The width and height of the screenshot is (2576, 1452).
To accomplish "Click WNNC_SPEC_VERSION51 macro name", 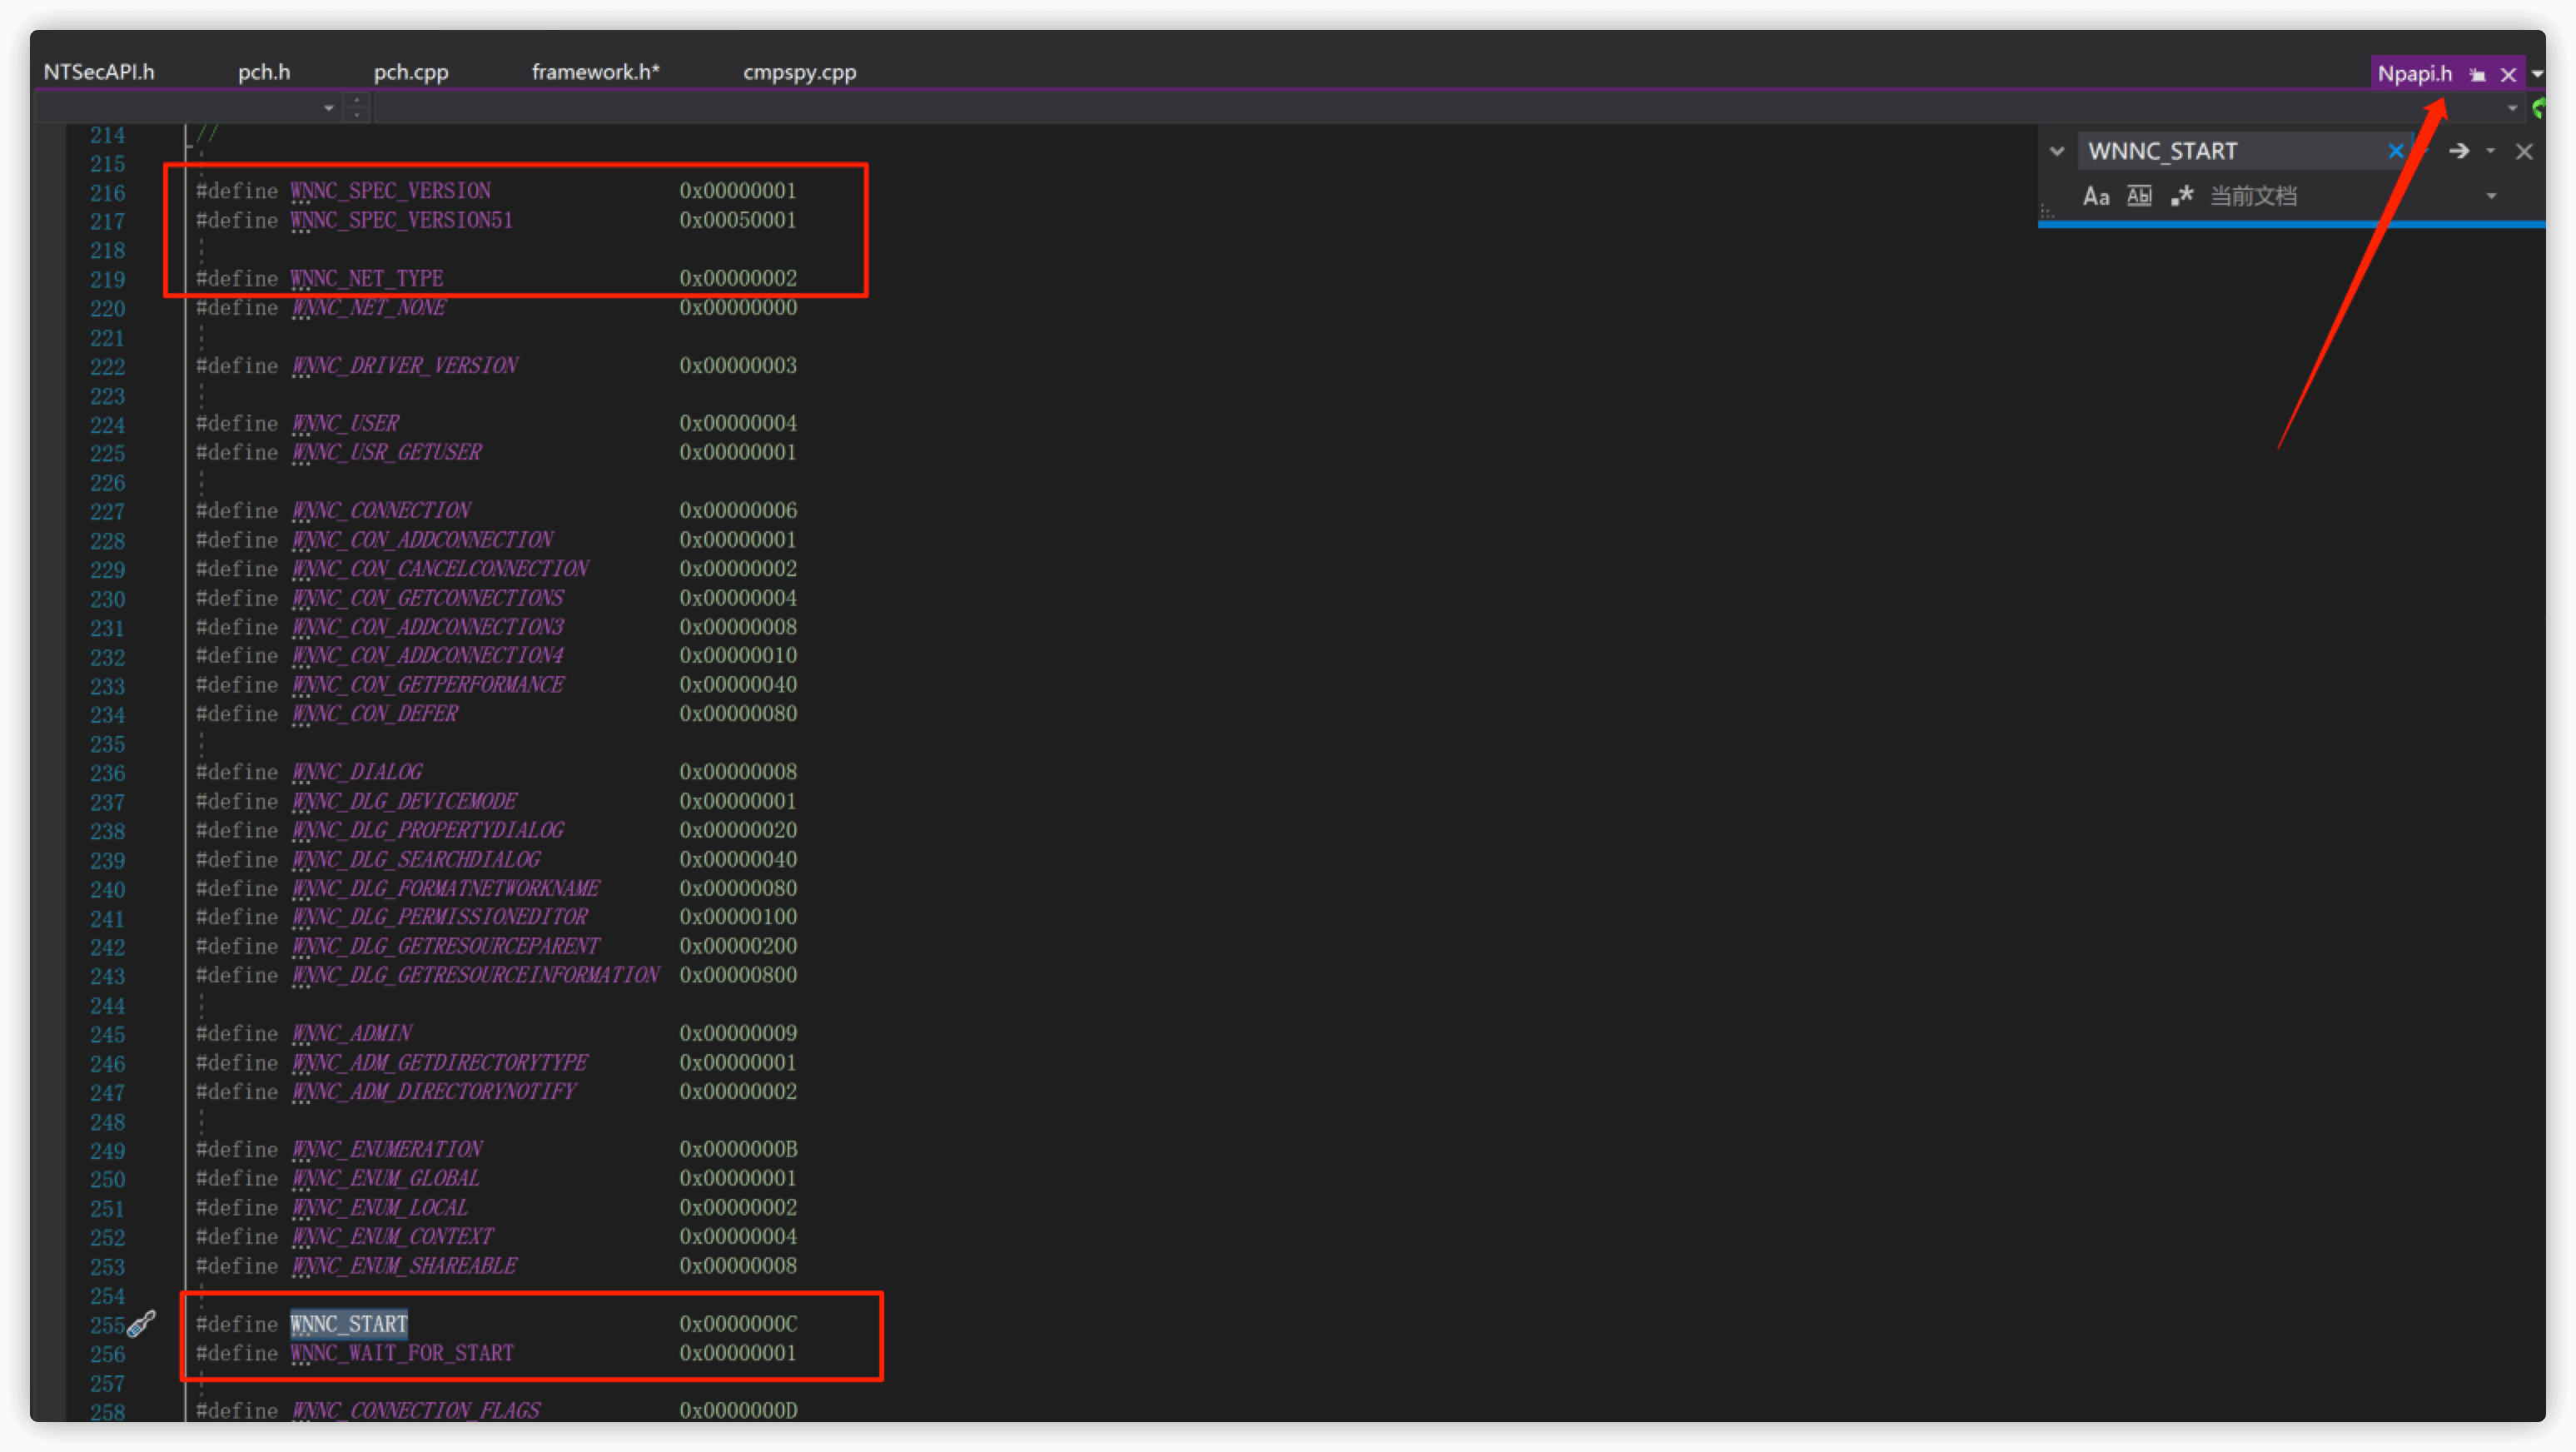I will (402, 219).
